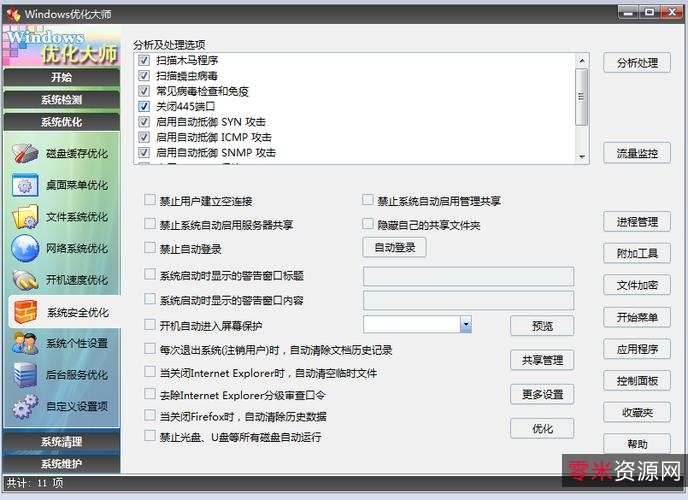Image resolution: width=688 pixels, height=500 pixels.
Task: Click the Windows优化大师 logo banner
Action: (x=61, y=46)
